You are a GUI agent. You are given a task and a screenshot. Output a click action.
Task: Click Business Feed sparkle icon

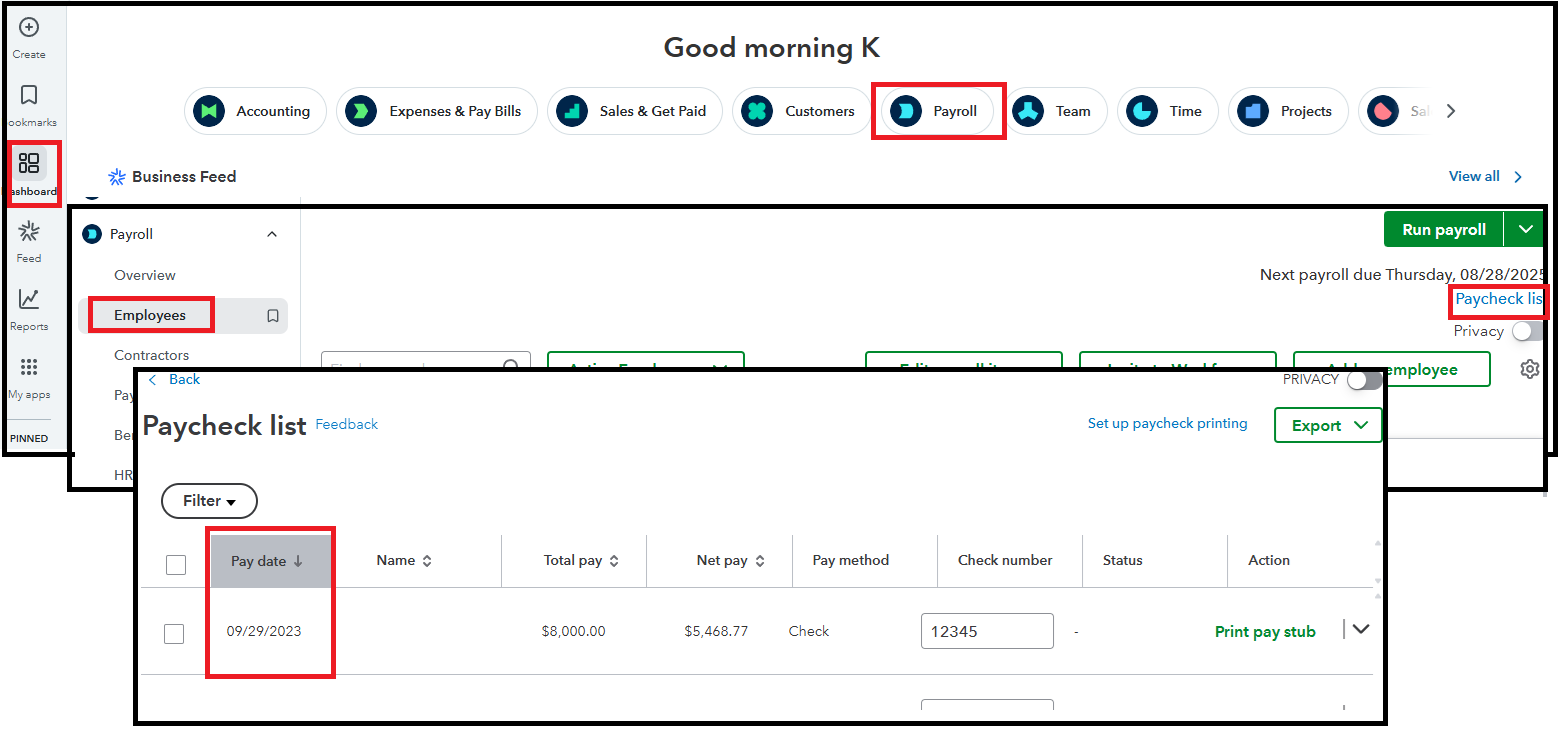(x=117, y=177)
